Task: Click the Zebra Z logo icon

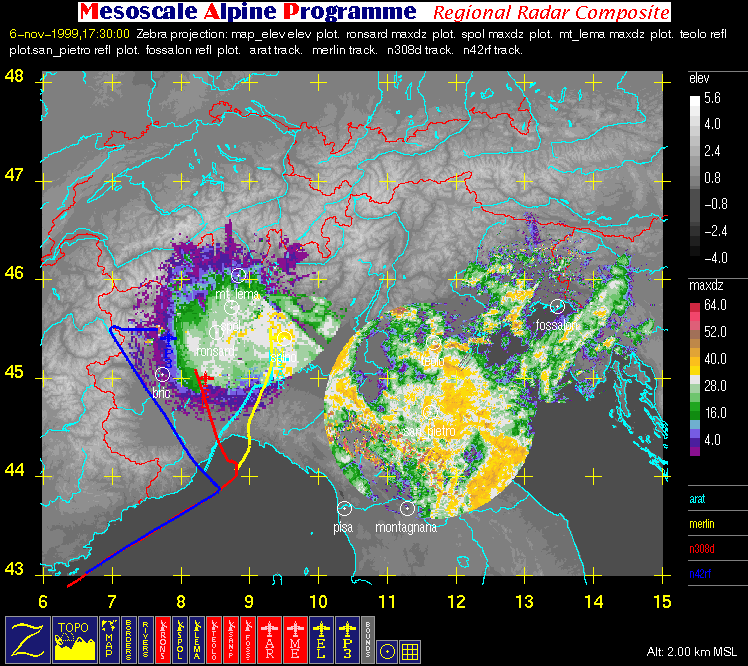Action: [x=28, y=639]
